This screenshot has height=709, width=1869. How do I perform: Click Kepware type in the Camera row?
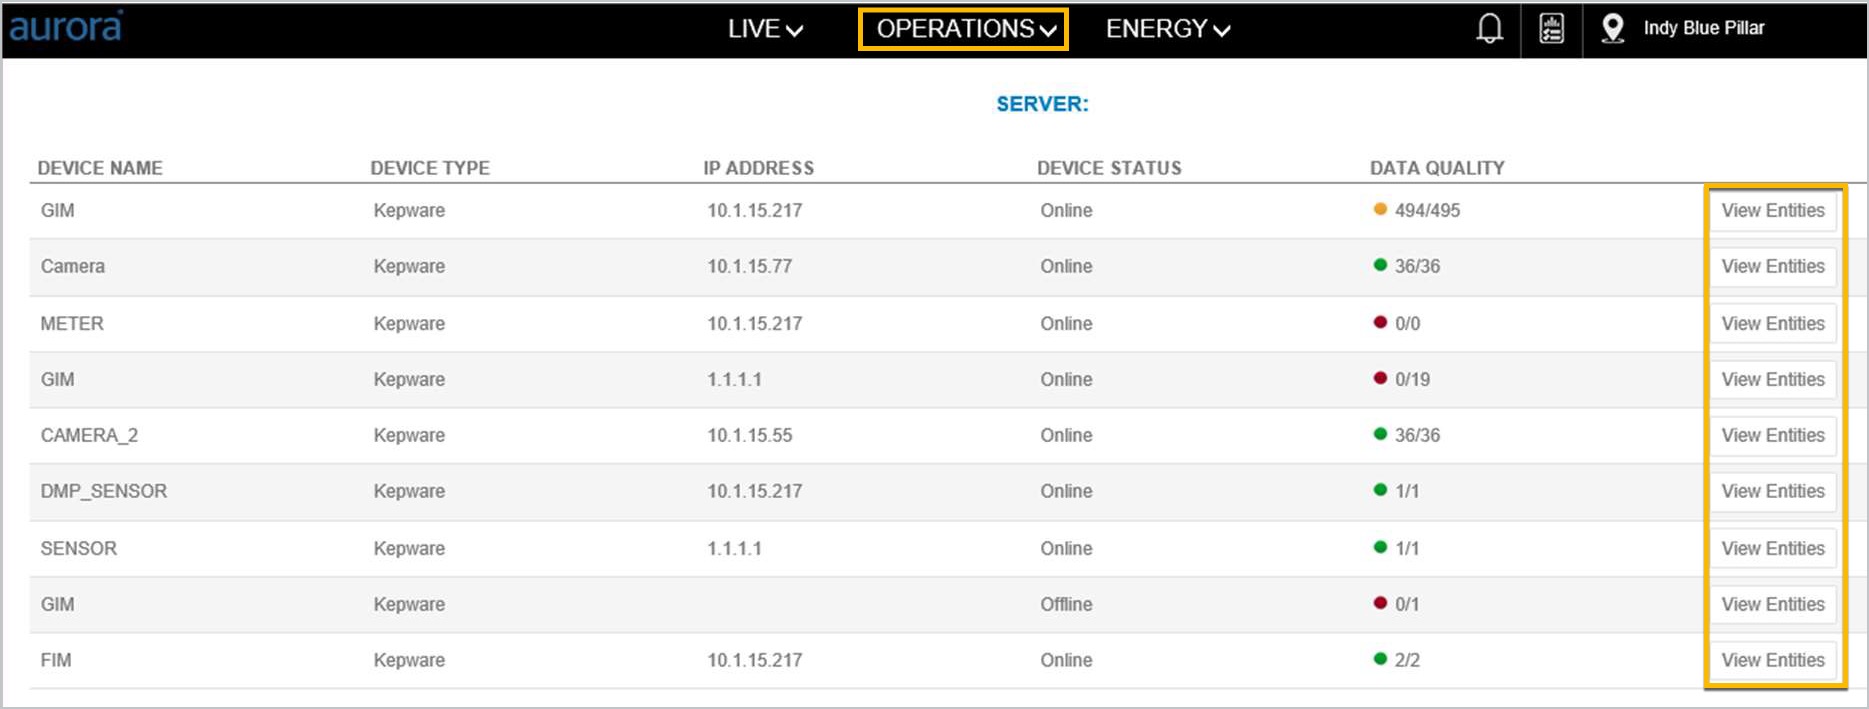409,267
